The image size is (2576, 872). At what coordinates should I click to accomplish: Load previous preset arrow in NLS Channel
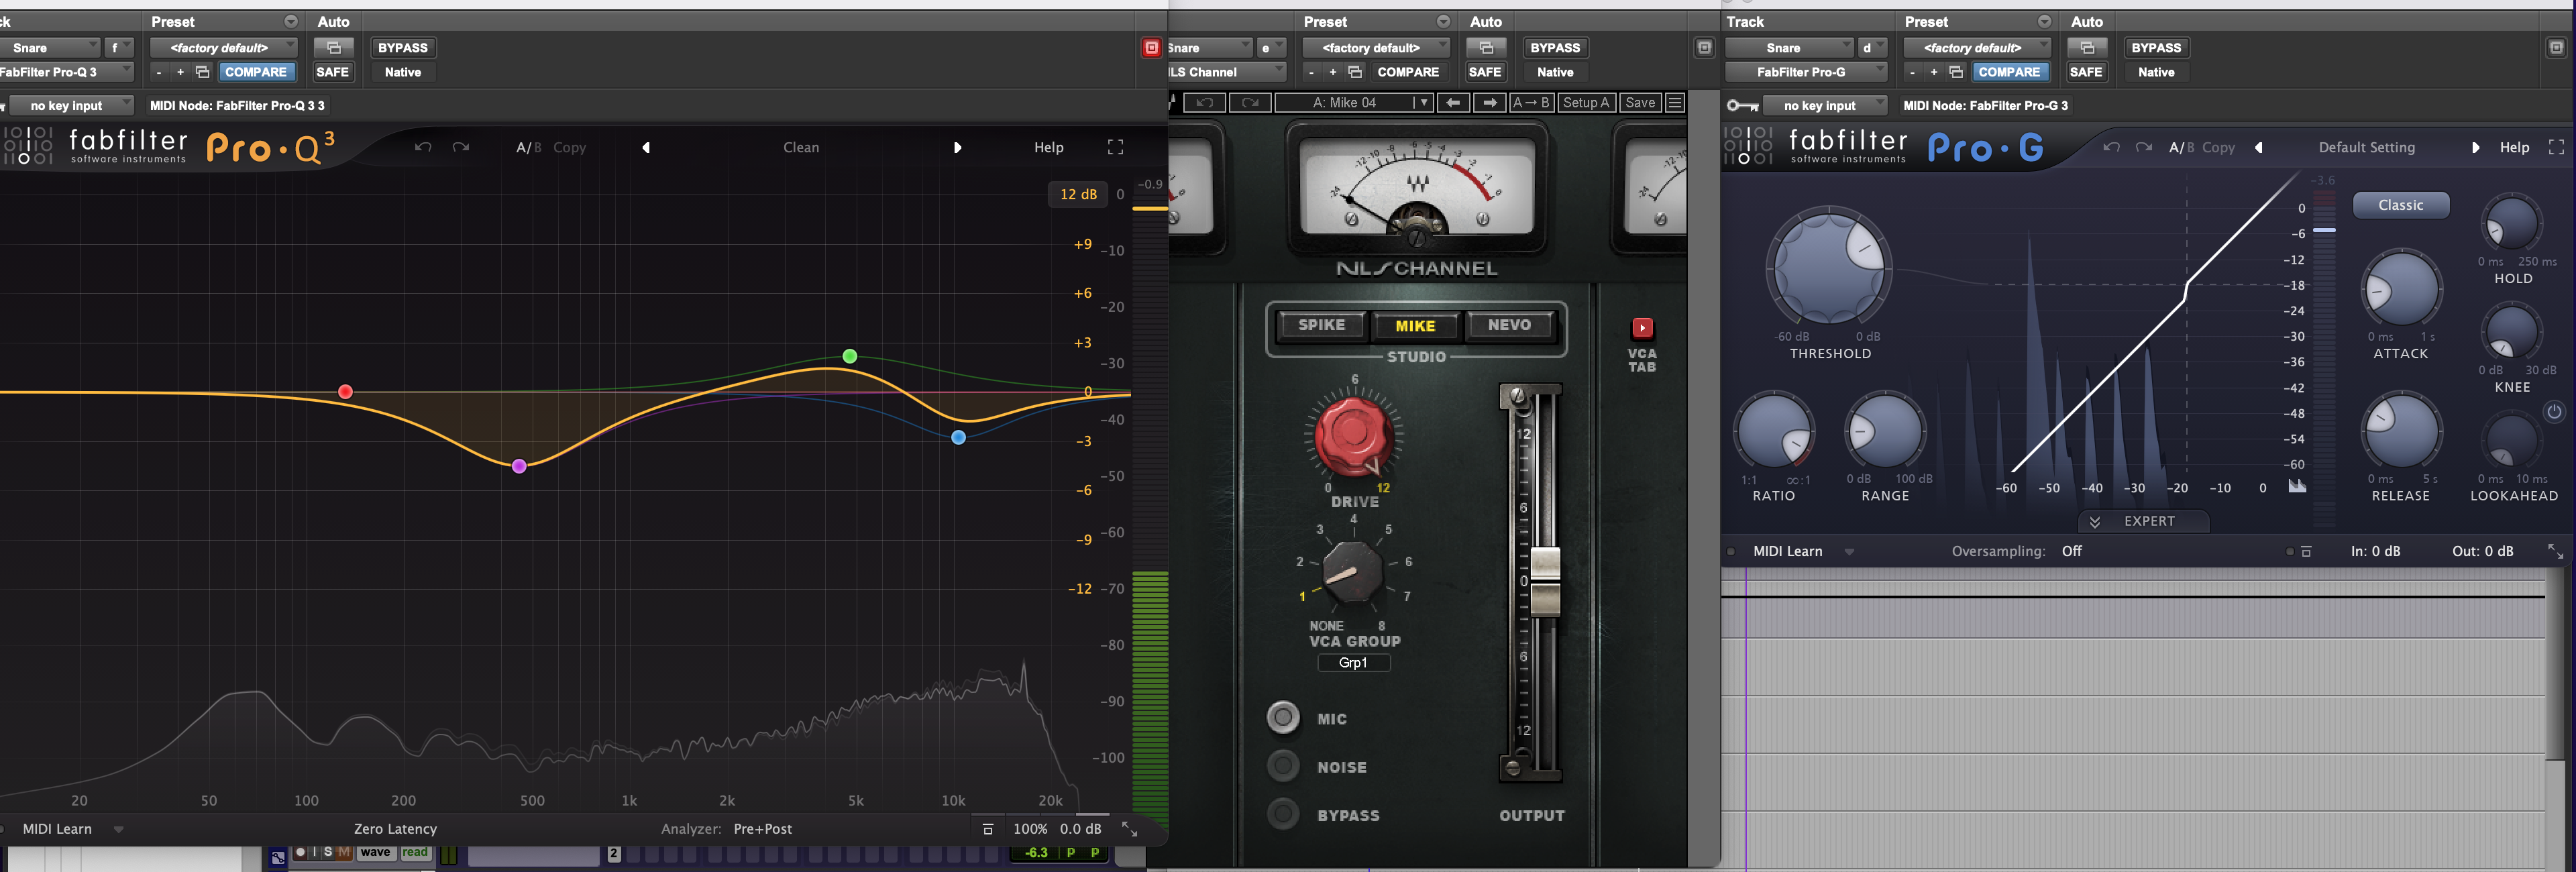pos(1453,102)
